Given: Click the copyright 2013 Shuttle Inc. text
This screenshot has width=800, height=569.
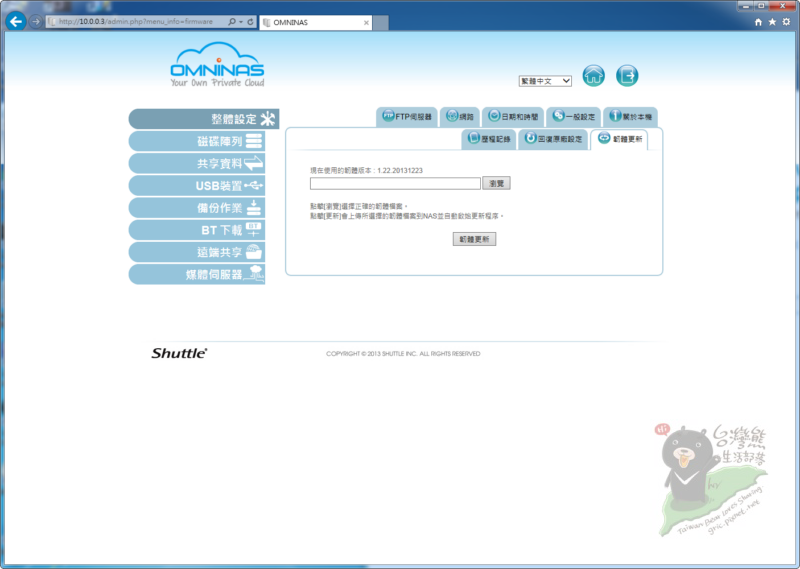Looking at the screenshot, I should pos(403,354).
